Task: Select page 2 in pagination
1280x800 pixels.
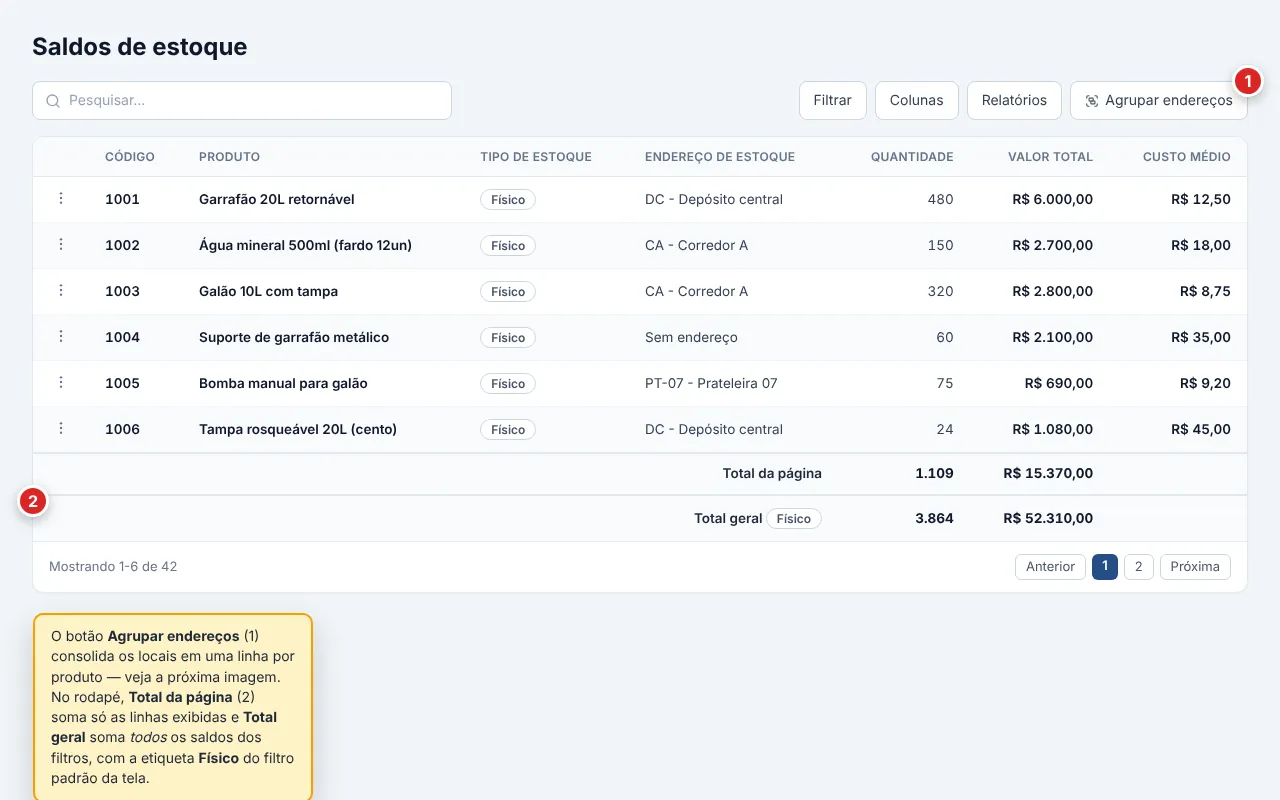Action: [x=1139, y=567]
